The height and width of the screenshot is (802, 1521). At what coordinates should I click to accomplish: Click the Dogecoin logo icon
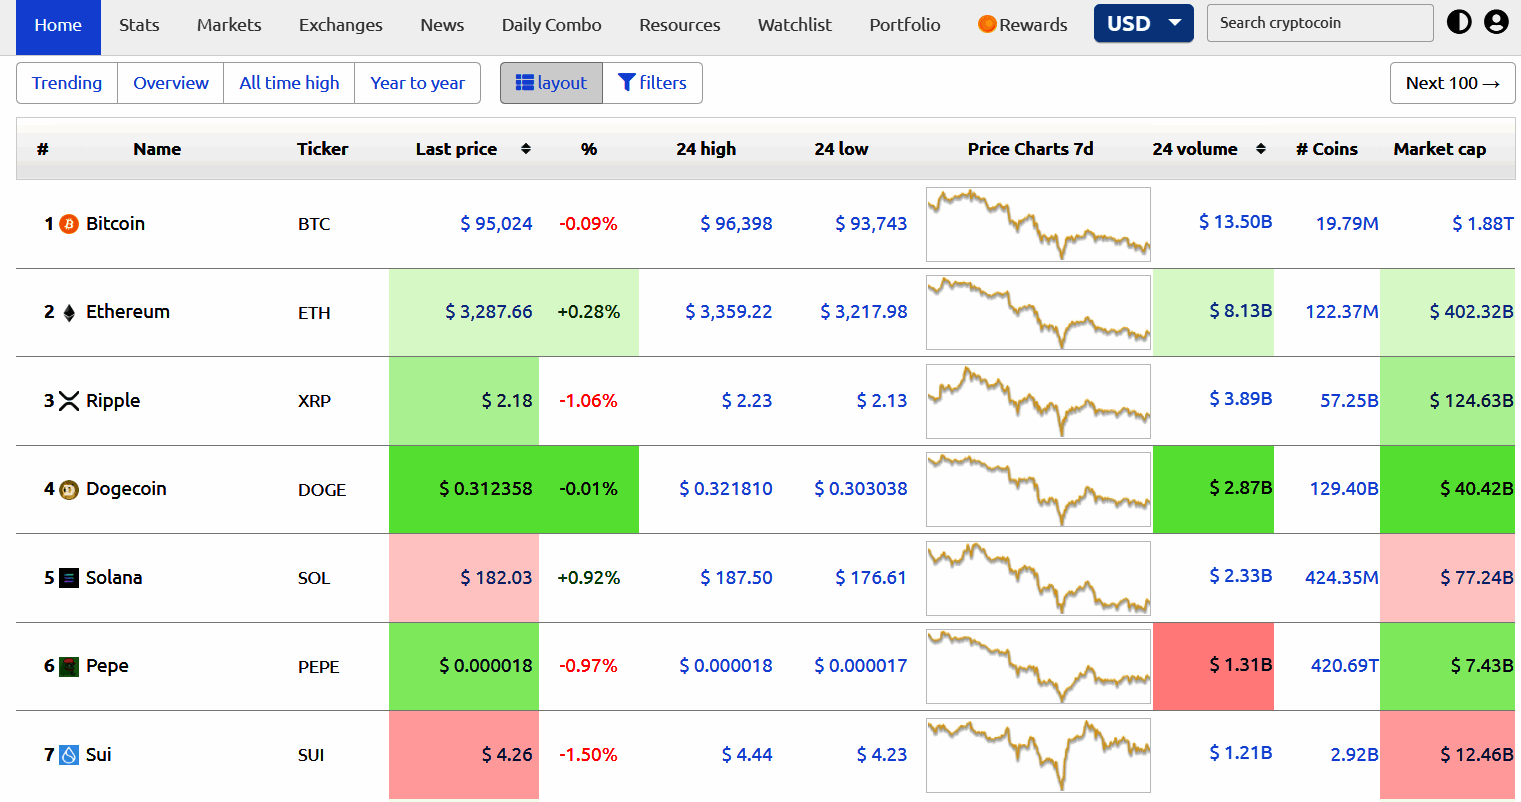click(x=69, y=490)
